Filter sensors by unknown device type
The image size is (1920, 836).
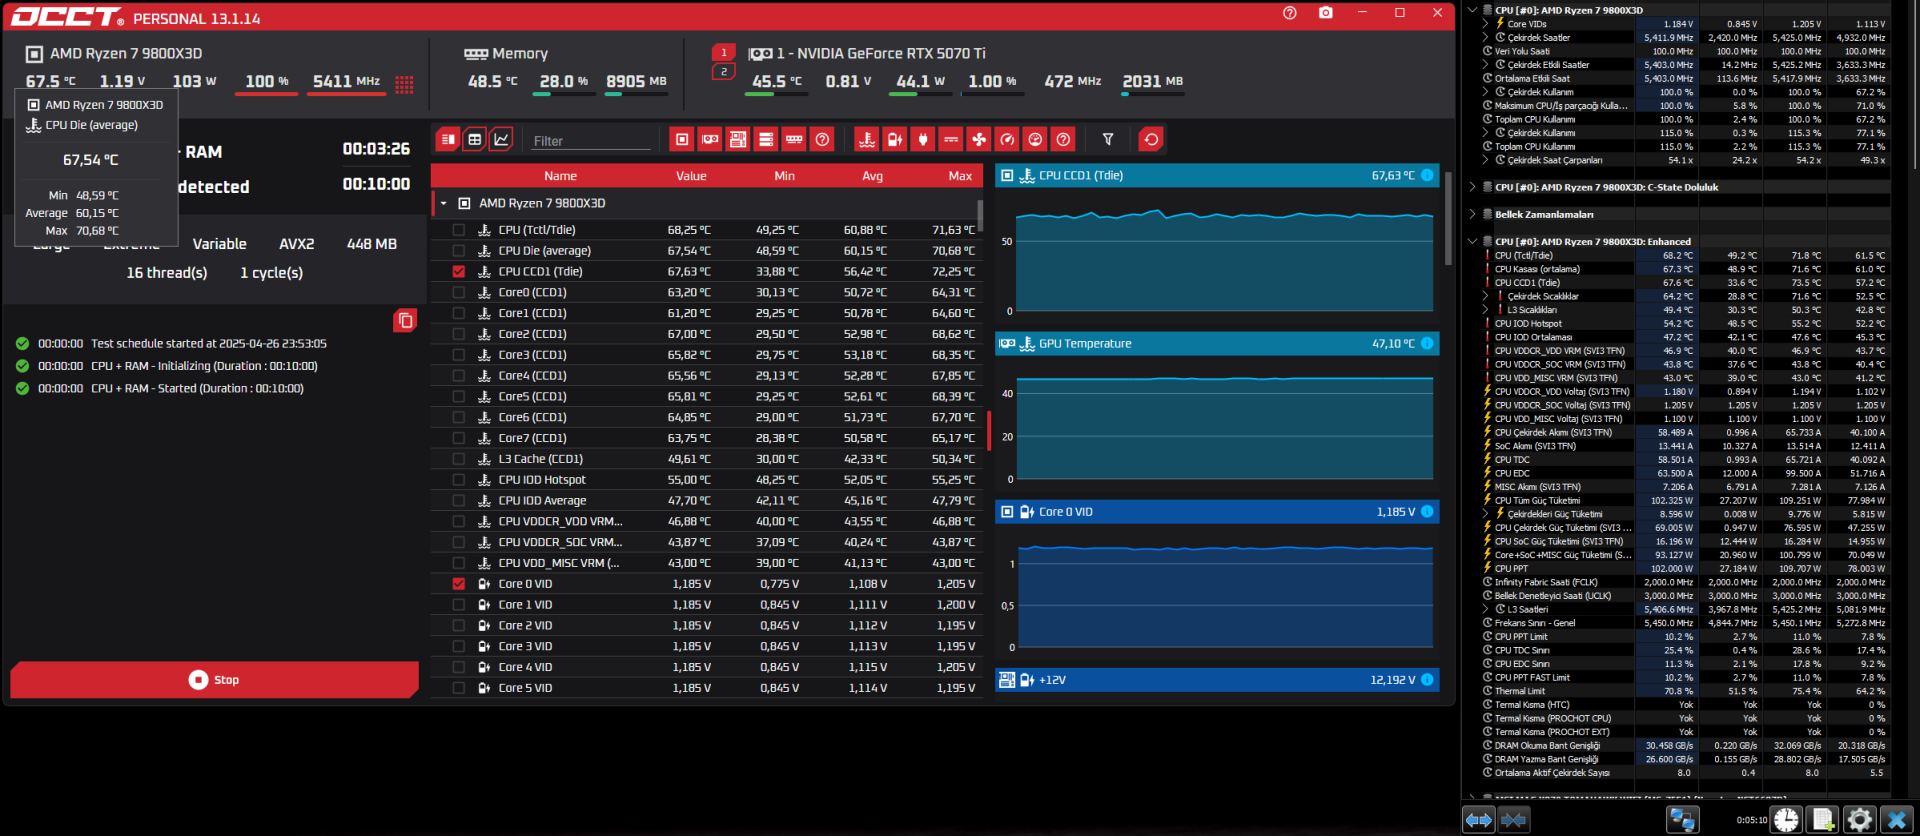coord(822,139)
